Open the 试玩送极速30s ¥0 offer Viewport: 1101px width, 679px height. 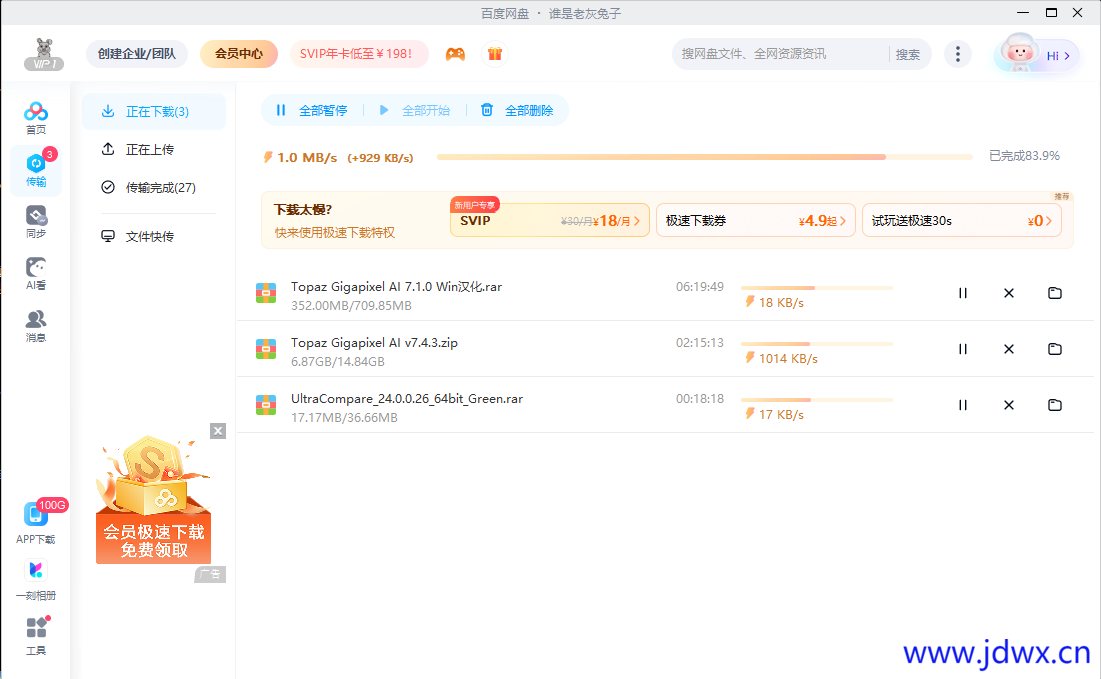tap(961, 220)
